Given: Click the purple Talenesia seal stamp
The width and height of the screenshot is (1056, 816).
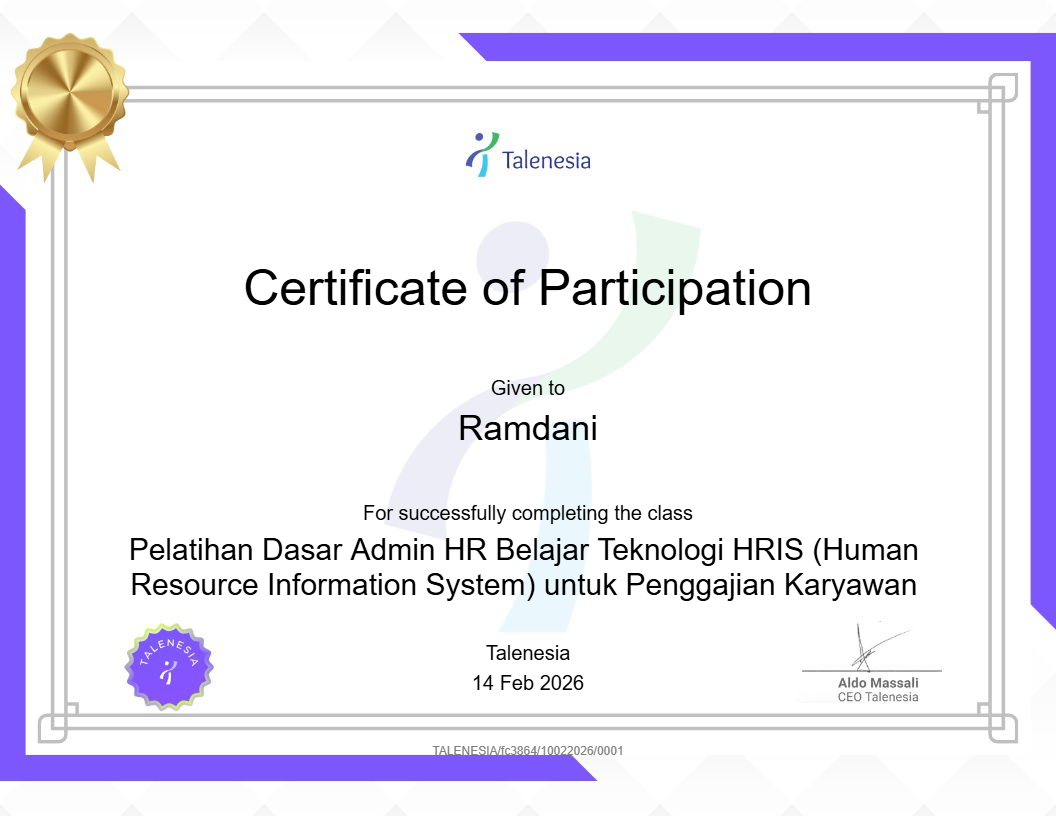Looking at the screenshot, I should [x=169, y=668].
